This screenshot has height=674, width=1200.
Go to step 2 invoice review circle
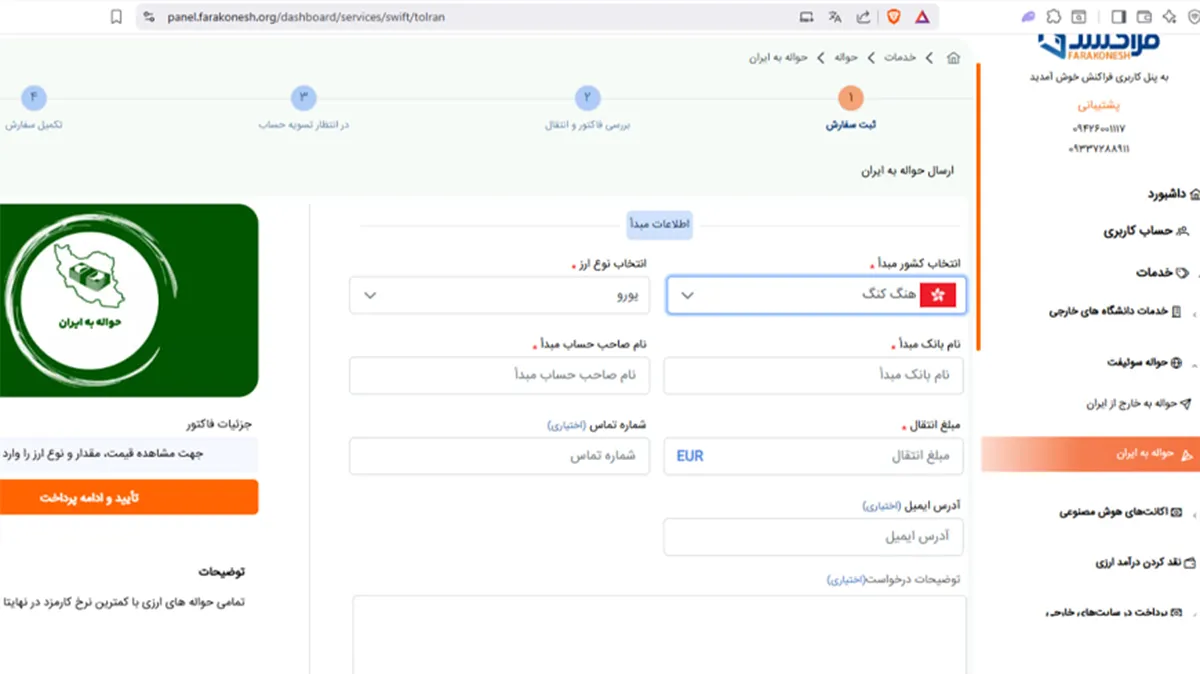(587, 98)
